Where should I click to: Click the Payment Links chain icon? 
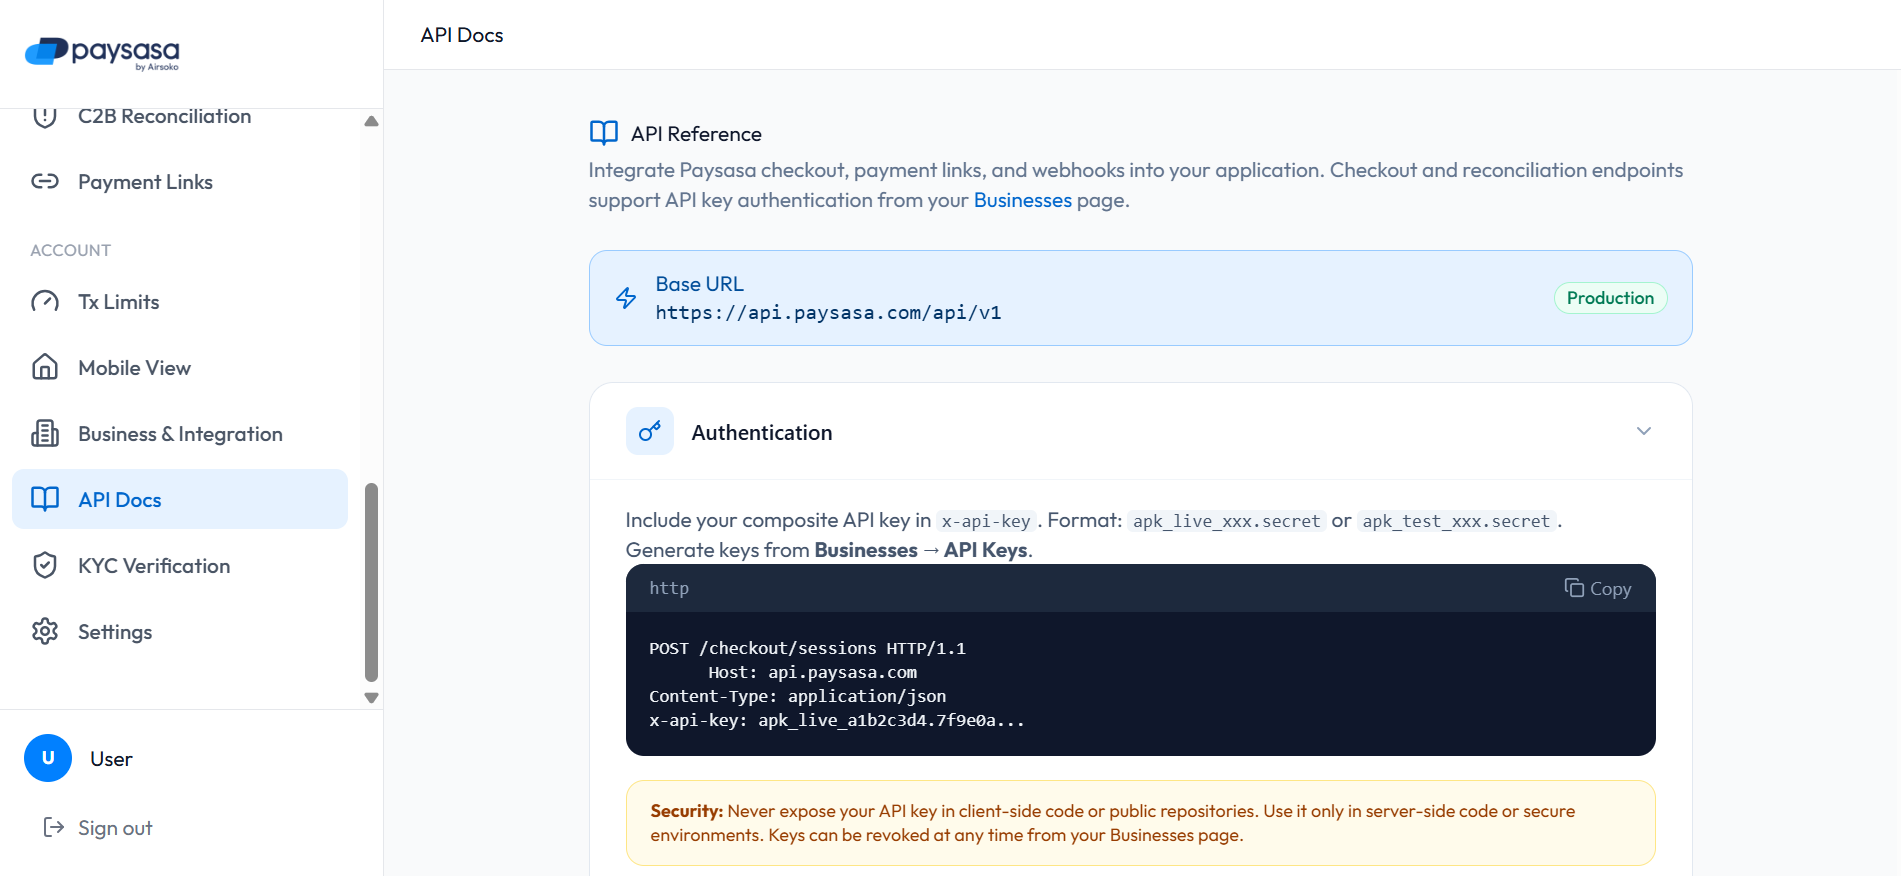click(x=45, y=182)
